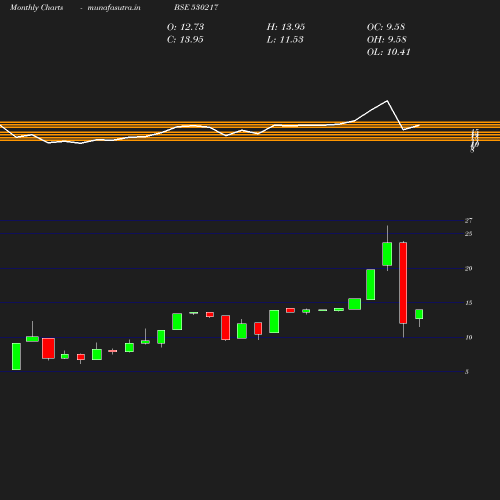Click the open value "O: 12.73"
The height and width of the screenshot is (500, 500).
pos(185,27)
